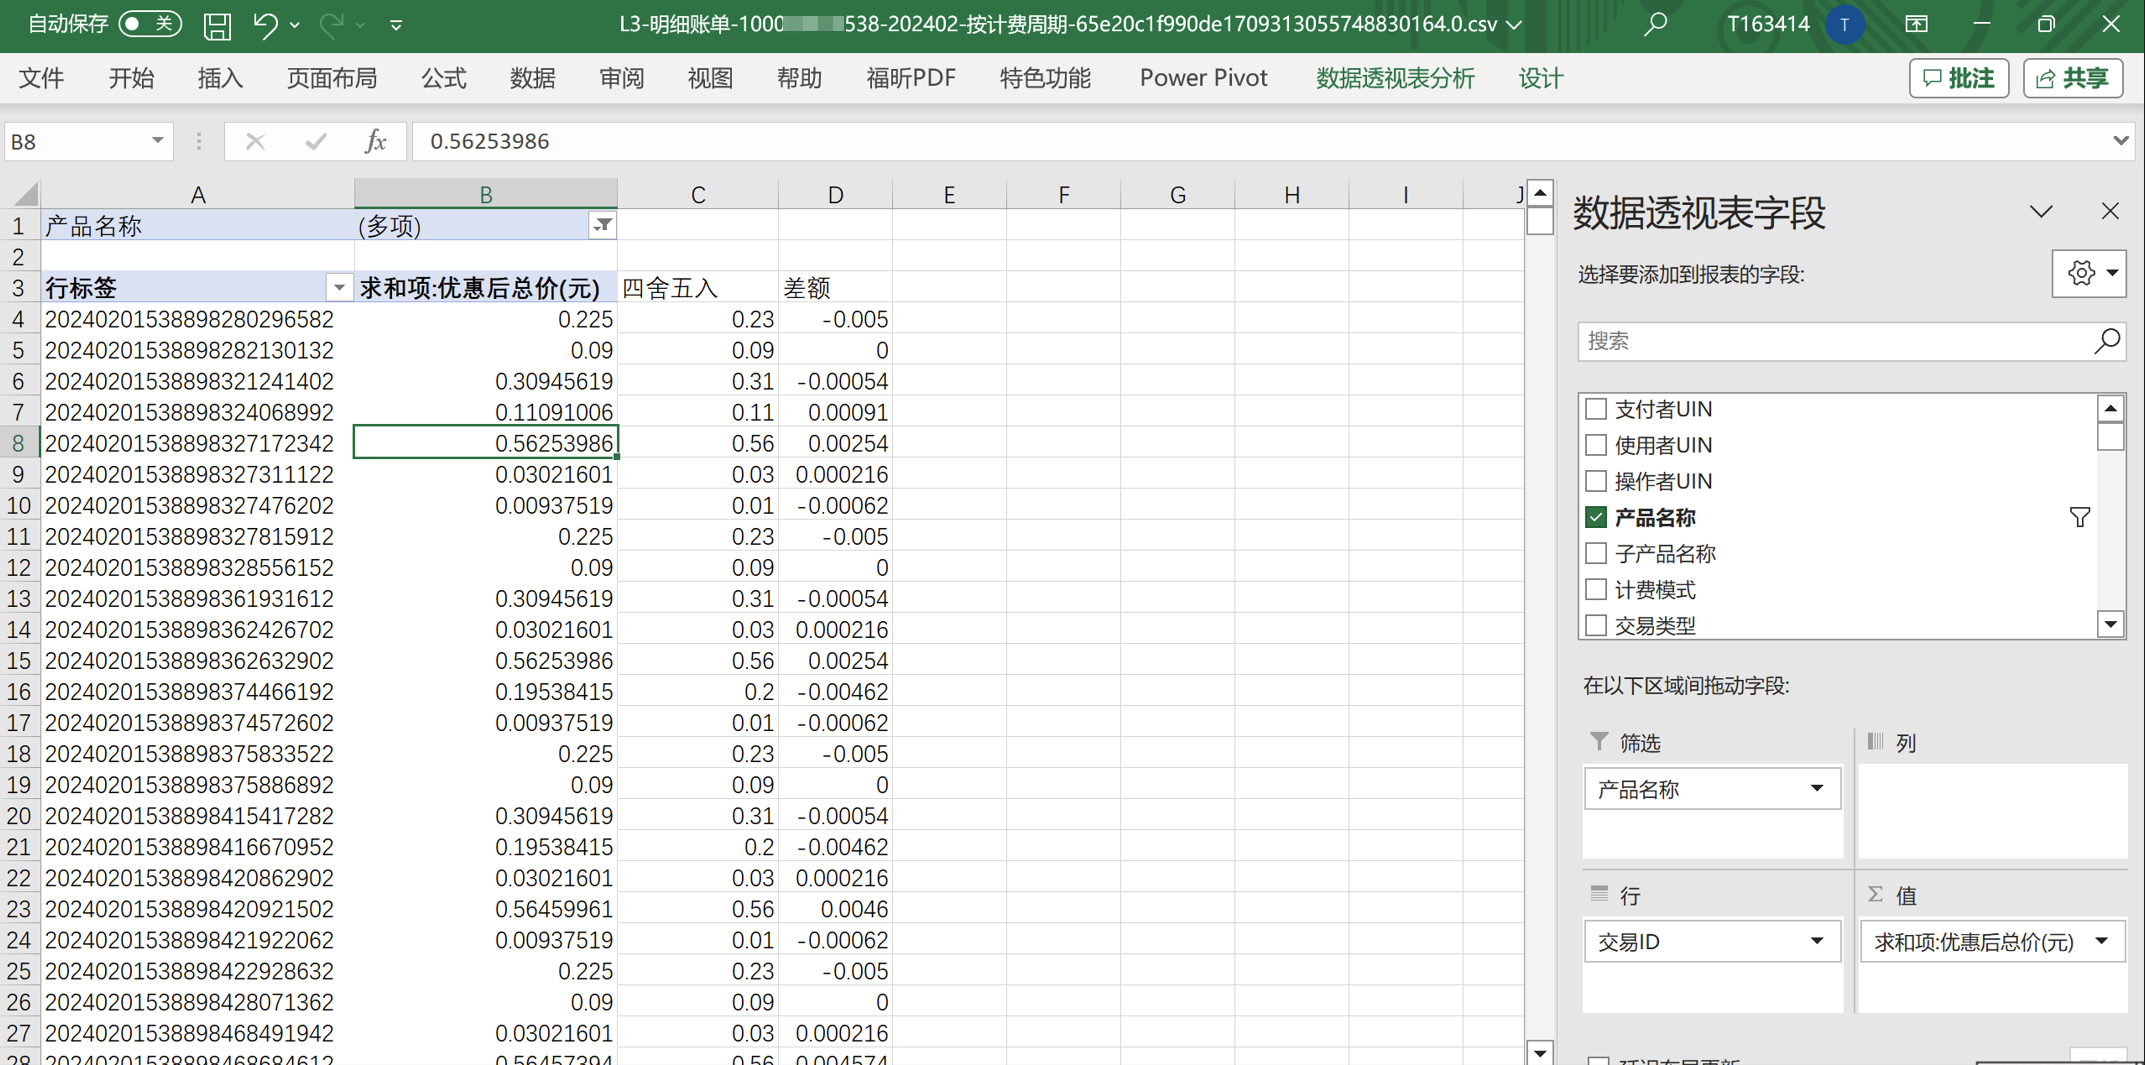The width and height of the screenshot is (2145, 1065).
Task: Check the 支付者UIN field checkbox
Action: (1596, 409)
